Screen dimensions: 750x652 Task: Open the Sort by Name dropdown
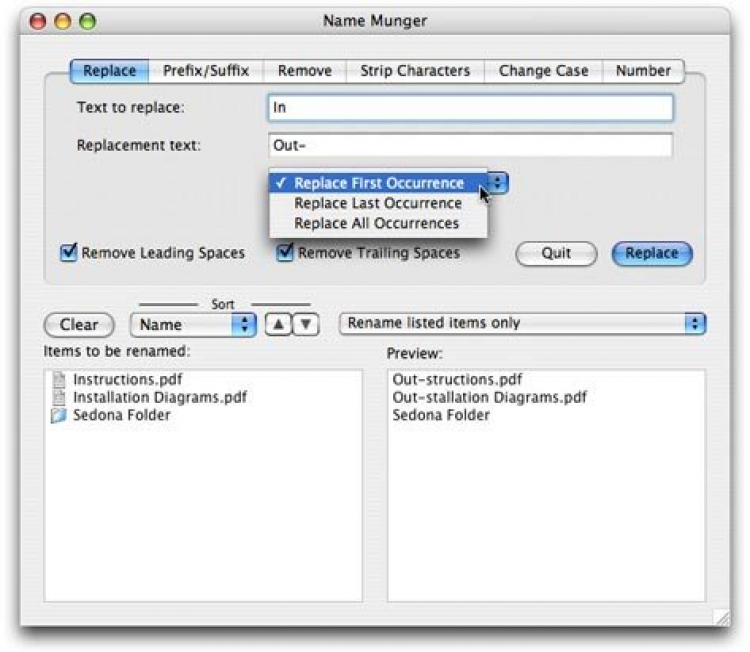click(193, 325)
